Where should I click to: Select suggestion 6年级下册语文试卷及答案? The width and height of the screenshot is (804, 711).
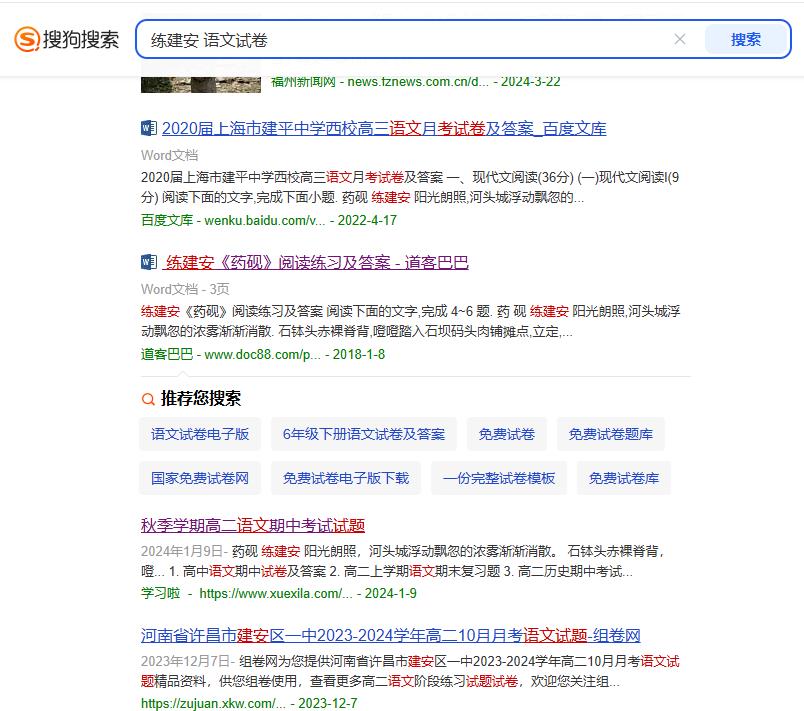[x=364, y=434]
